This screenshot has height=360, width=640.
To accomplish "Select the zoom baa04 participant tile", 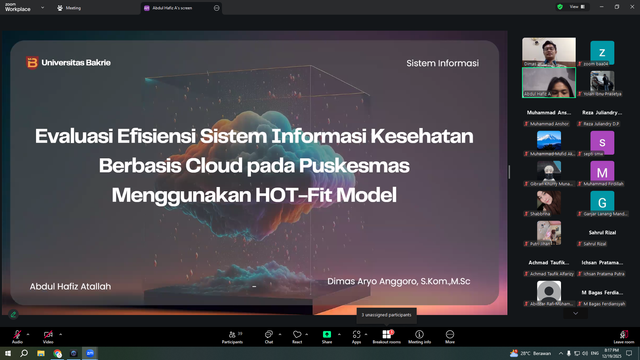I will (x=602, y=53).
